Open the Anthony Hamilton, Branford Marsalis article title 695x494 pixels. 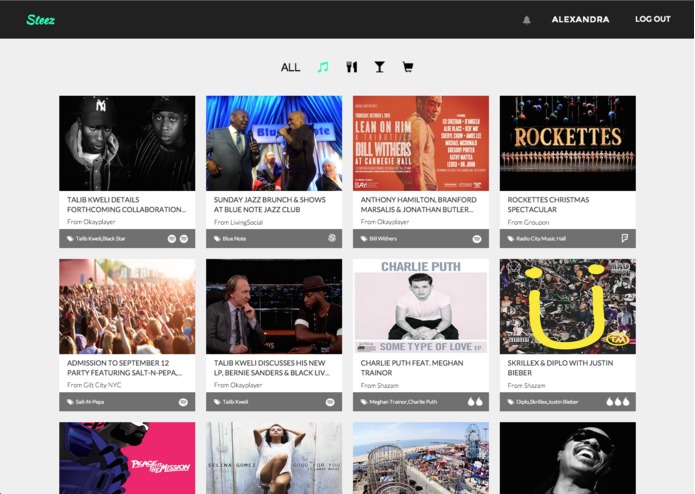[418, 205]
